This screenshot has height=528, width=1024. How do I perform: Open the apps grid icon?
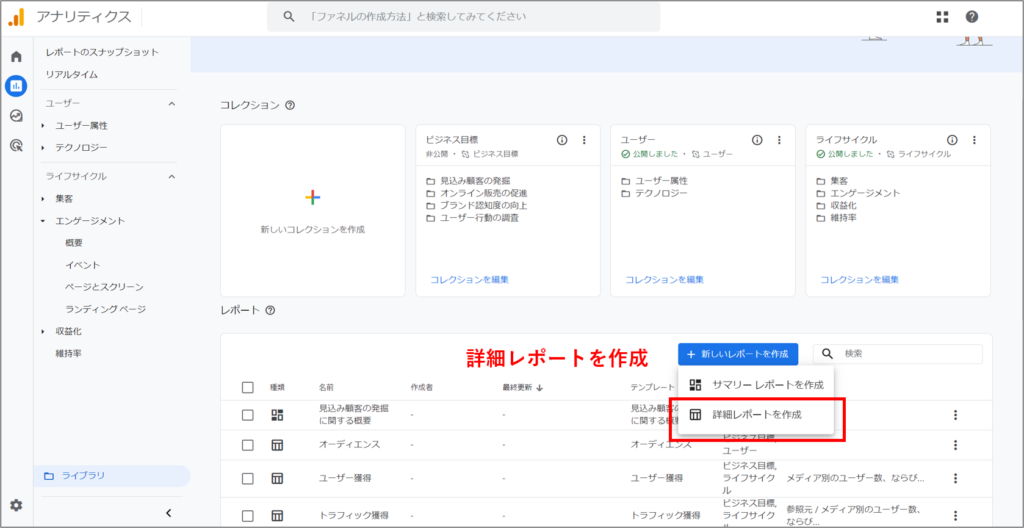click(x=942, y=17)
